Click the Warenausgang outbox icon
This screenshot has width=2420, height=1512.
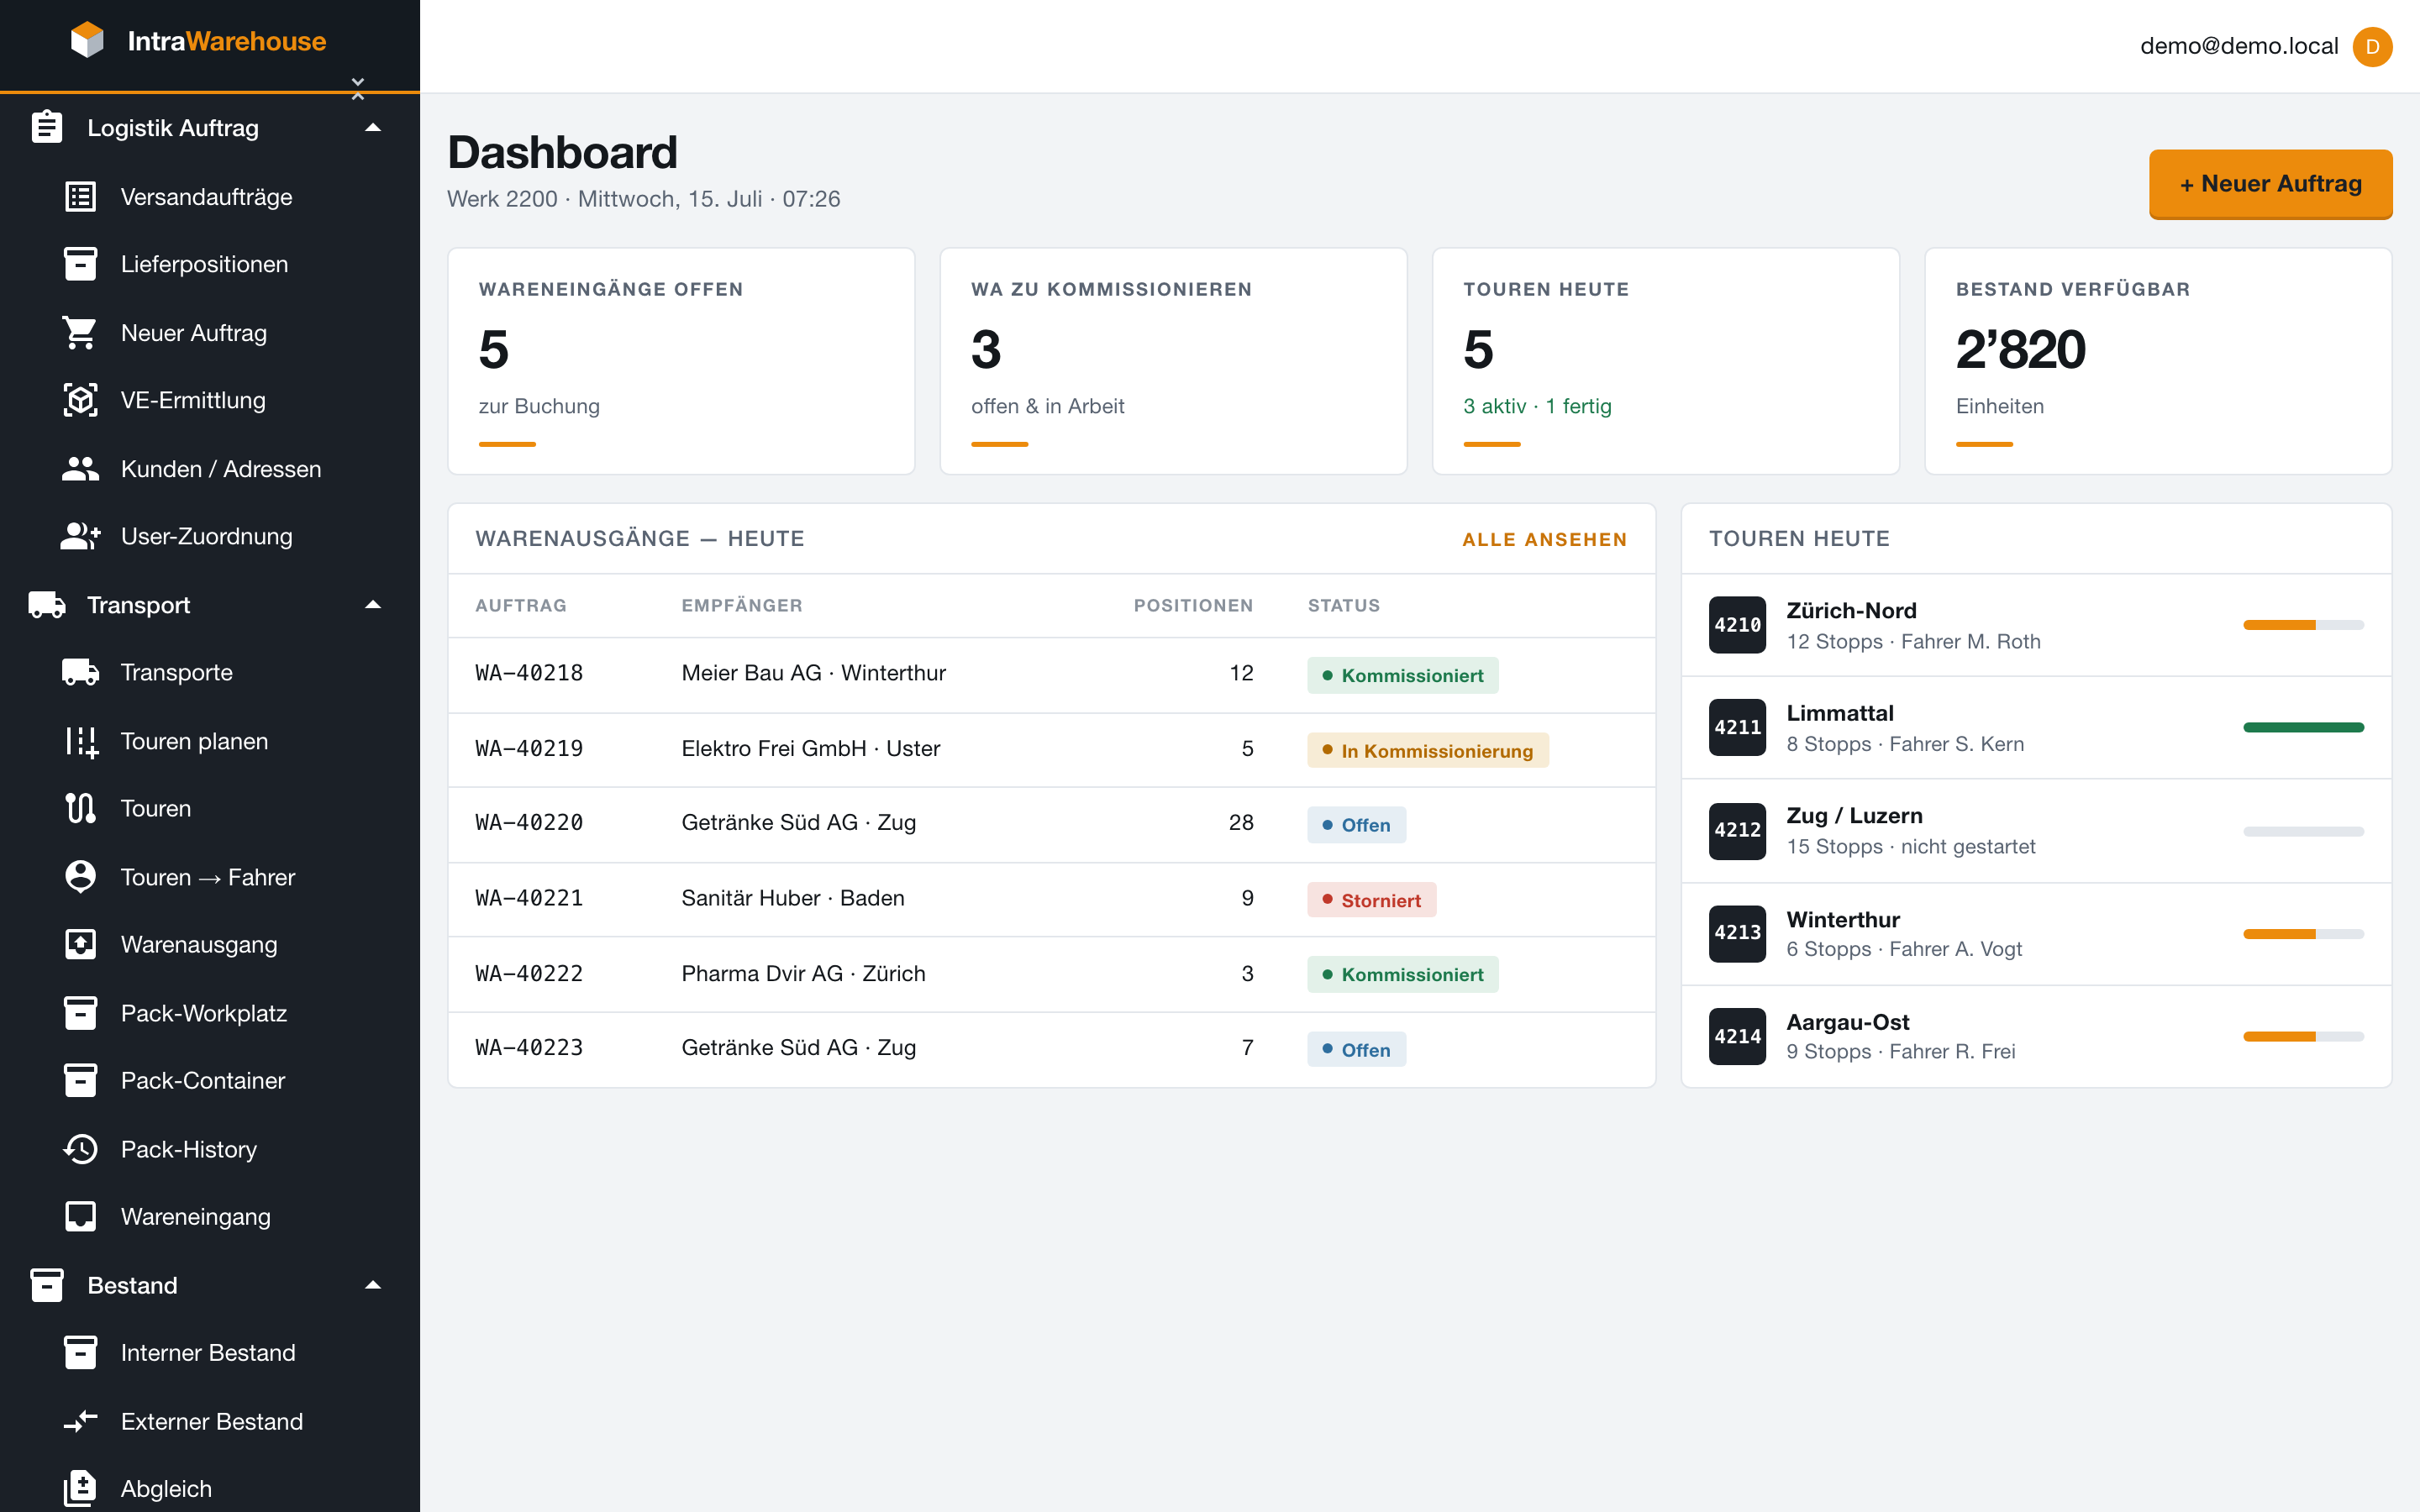(80, 944)
